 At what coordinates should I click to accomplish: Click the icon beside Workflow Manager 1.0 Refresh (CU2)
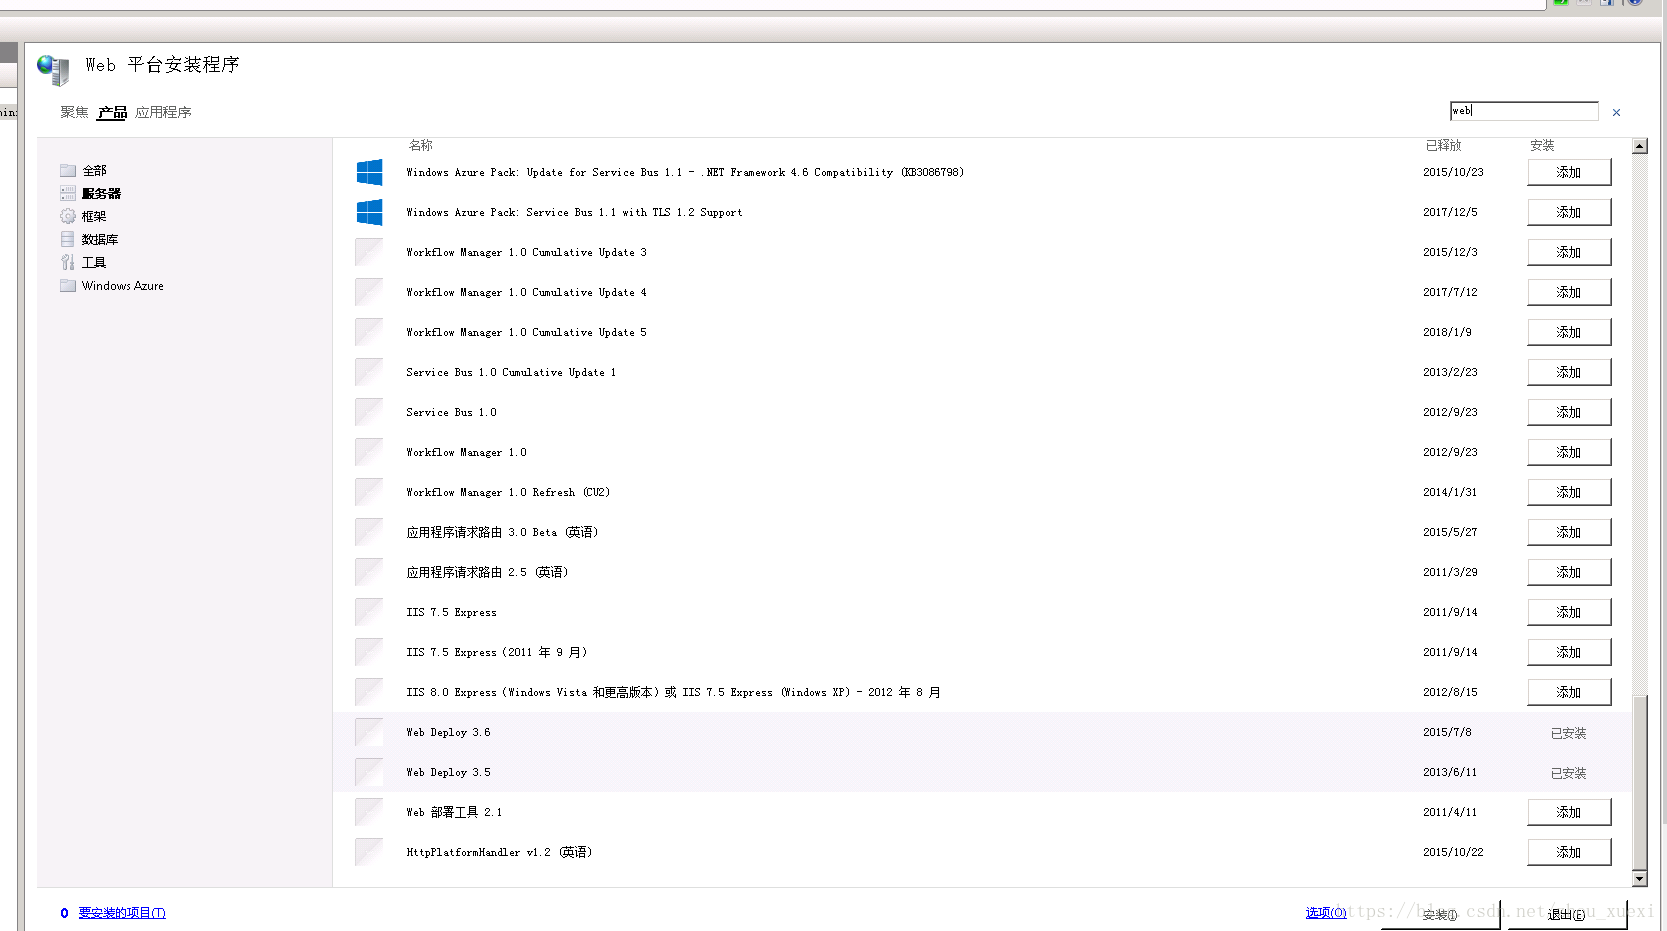(369, 492)
